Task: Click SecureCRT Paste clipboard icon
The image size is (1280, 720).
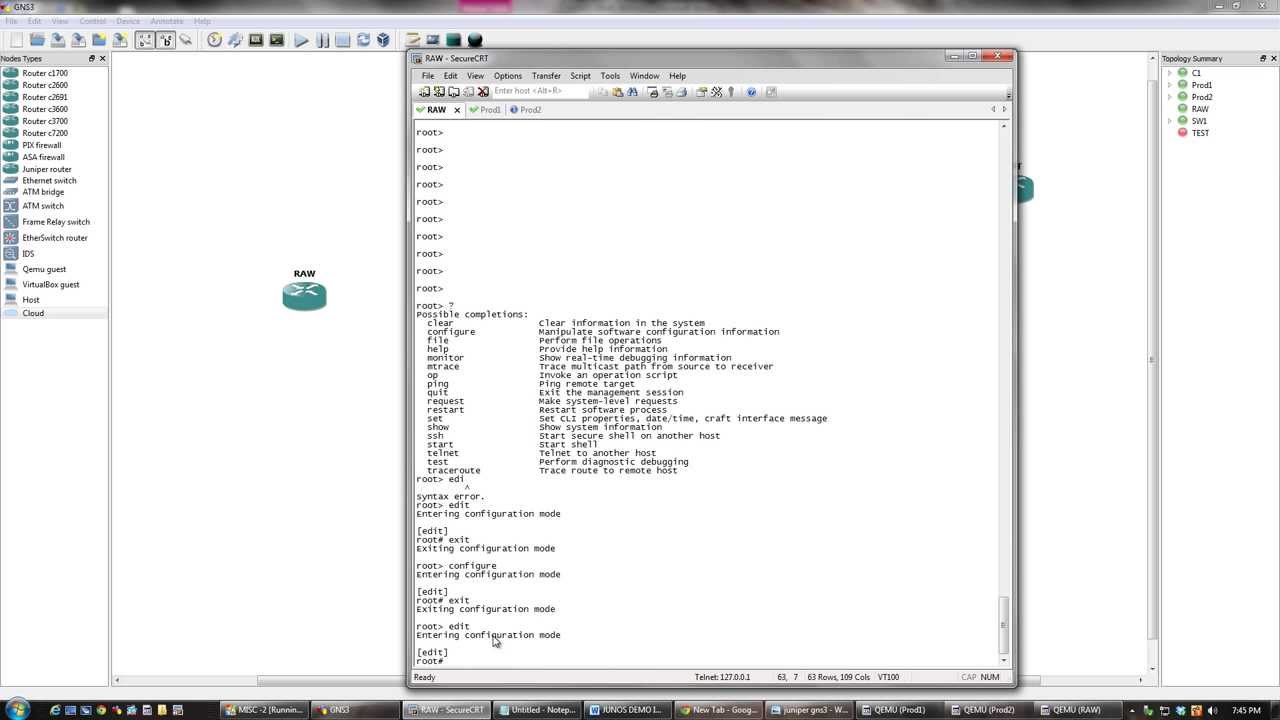Action: point(617,92)
